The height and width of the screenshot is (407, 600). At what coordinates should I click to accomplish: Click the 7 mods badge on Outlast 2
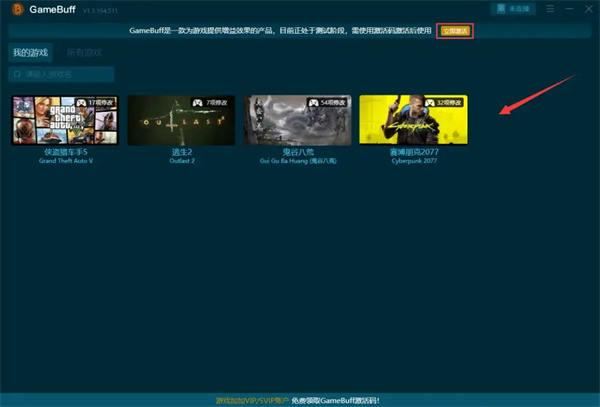click(x=210, y=103)
